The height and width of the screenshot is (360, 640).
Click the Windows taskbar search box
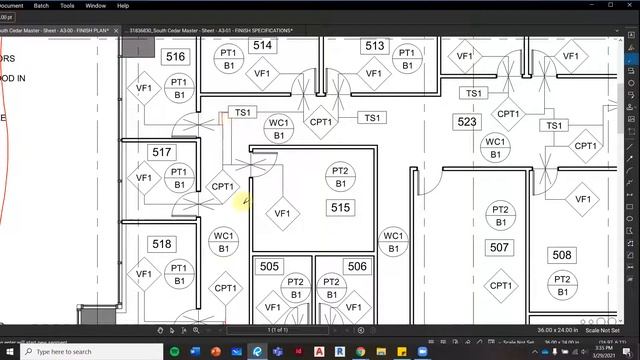[x=92, y=351]
